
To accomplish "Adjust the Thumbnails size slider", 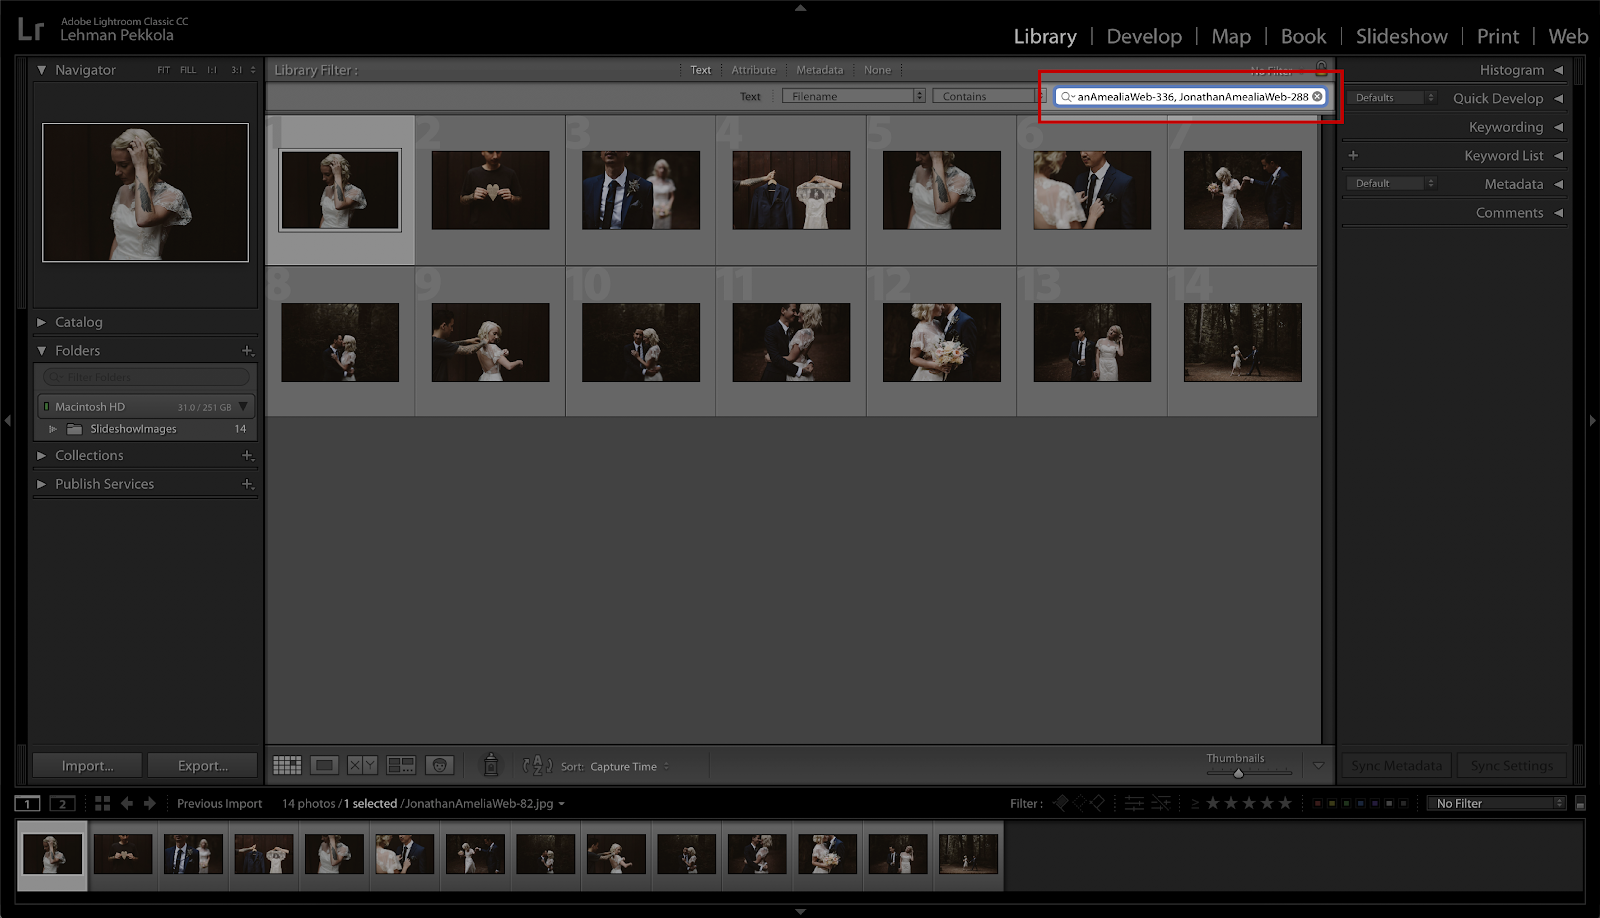I will [x=1238, y=773].
